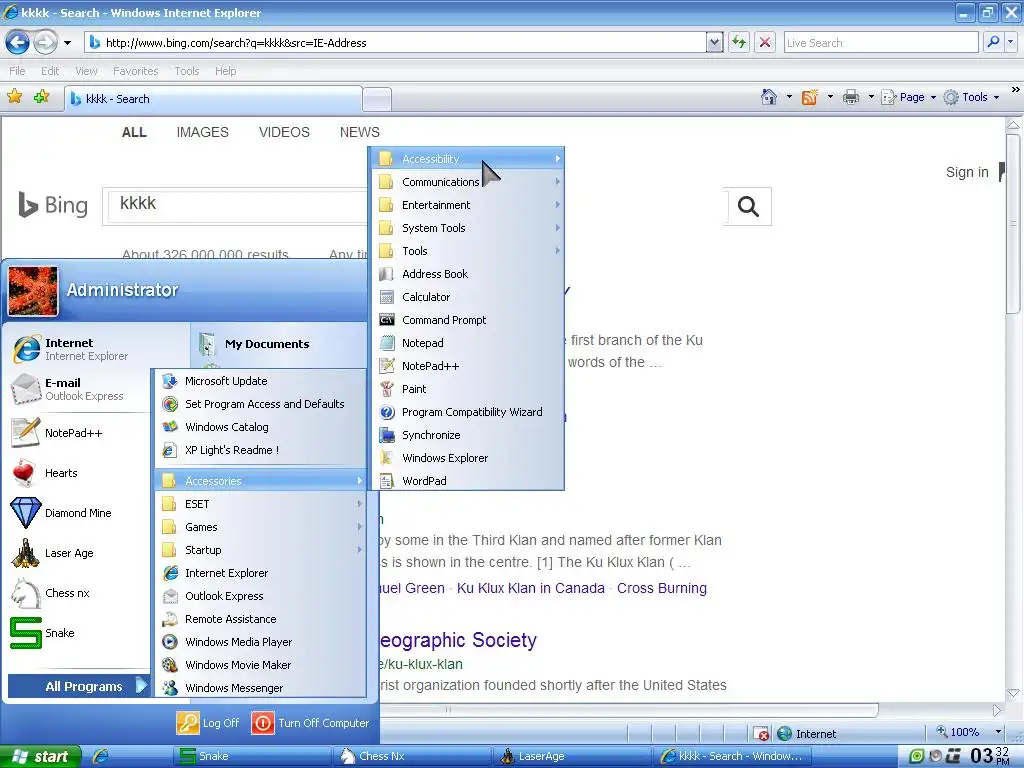The image size is (1024, 768).
Task: Open the address bar history dropdown
Action: [x=714, y=42]
